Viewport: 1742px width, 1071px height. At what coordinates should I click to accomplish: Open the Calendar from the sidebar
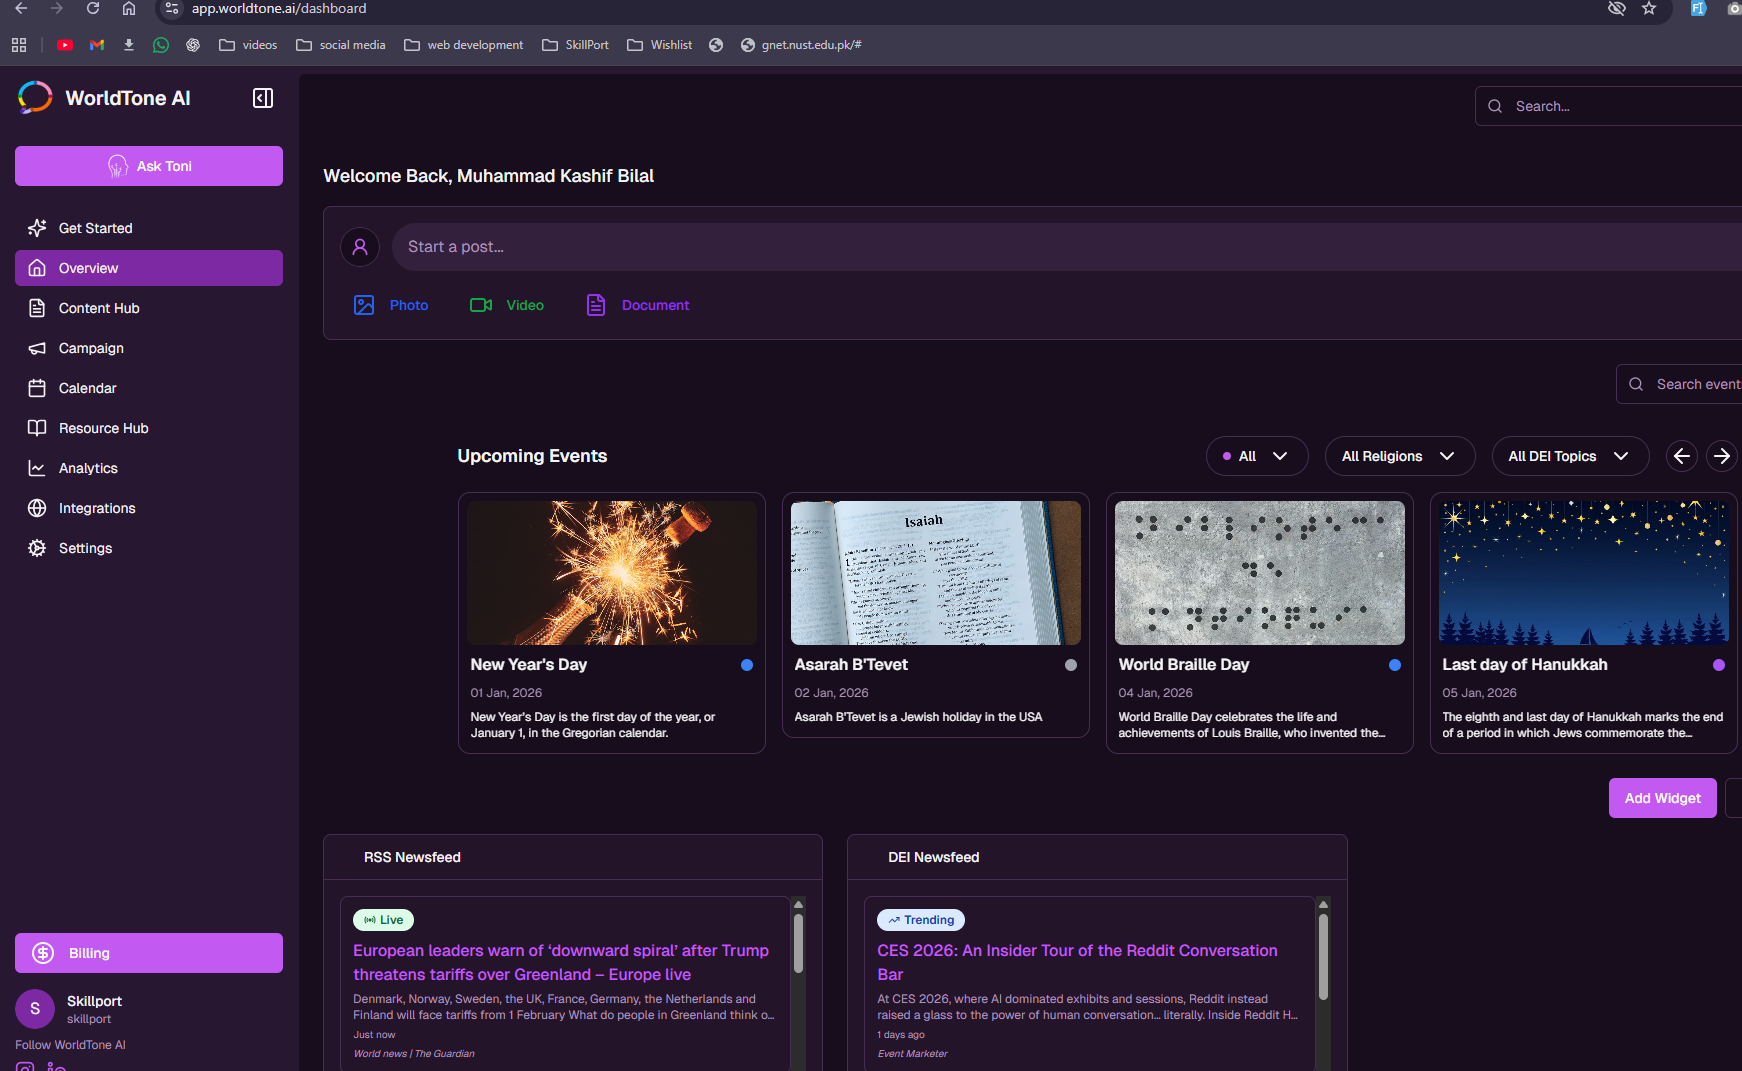pyautogui.click(x=86, y=388)
